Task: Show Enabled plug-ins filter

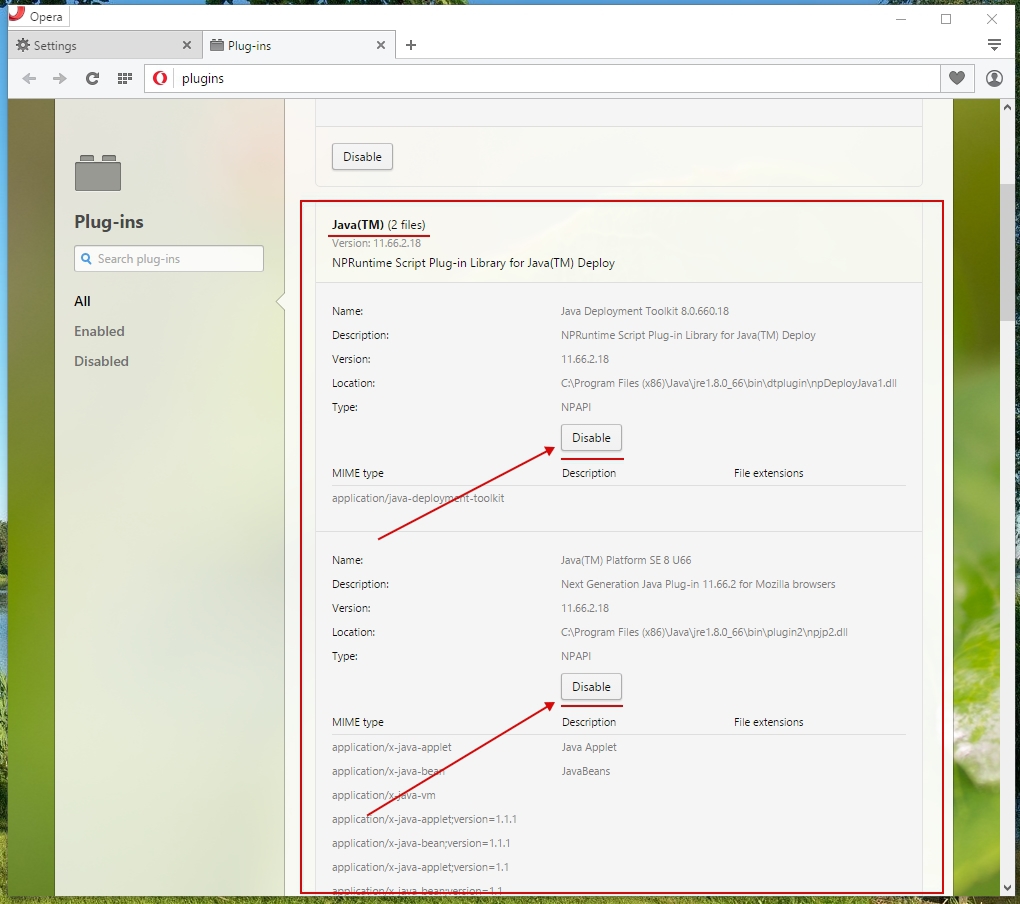Action: point(99,331)
